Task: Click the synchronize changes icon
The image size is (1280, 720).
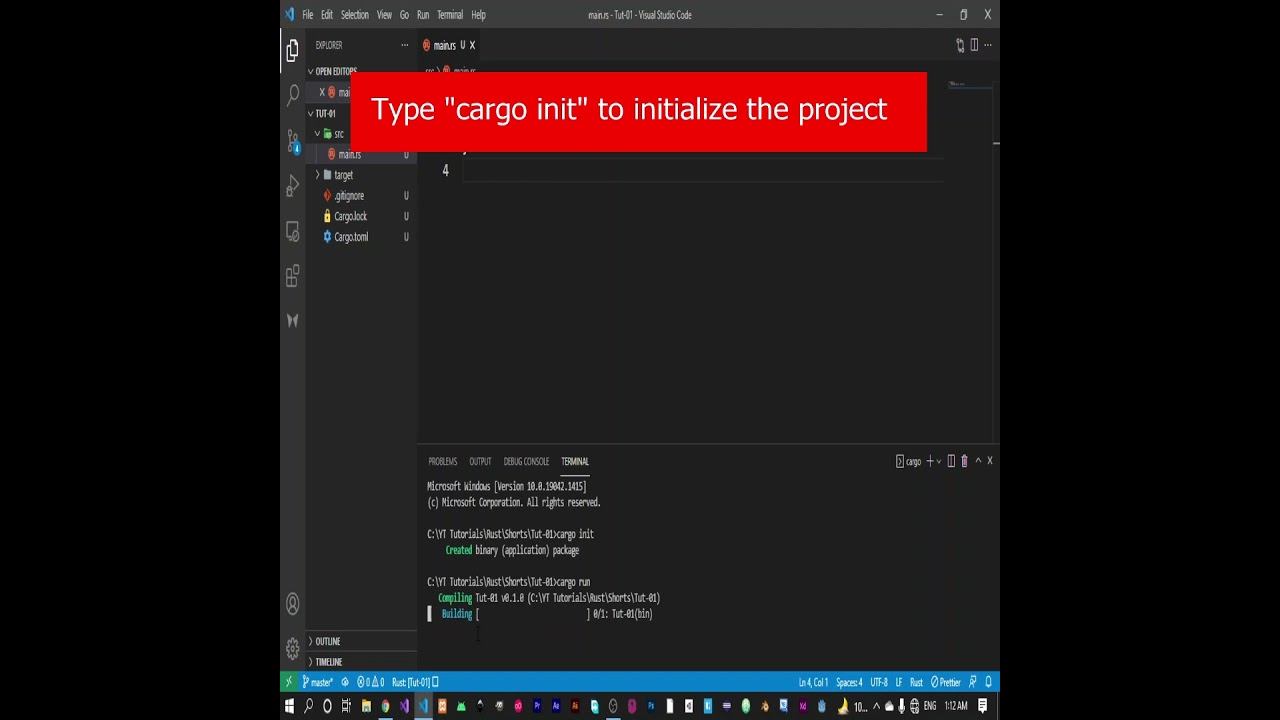Action: tap(345, 682)
